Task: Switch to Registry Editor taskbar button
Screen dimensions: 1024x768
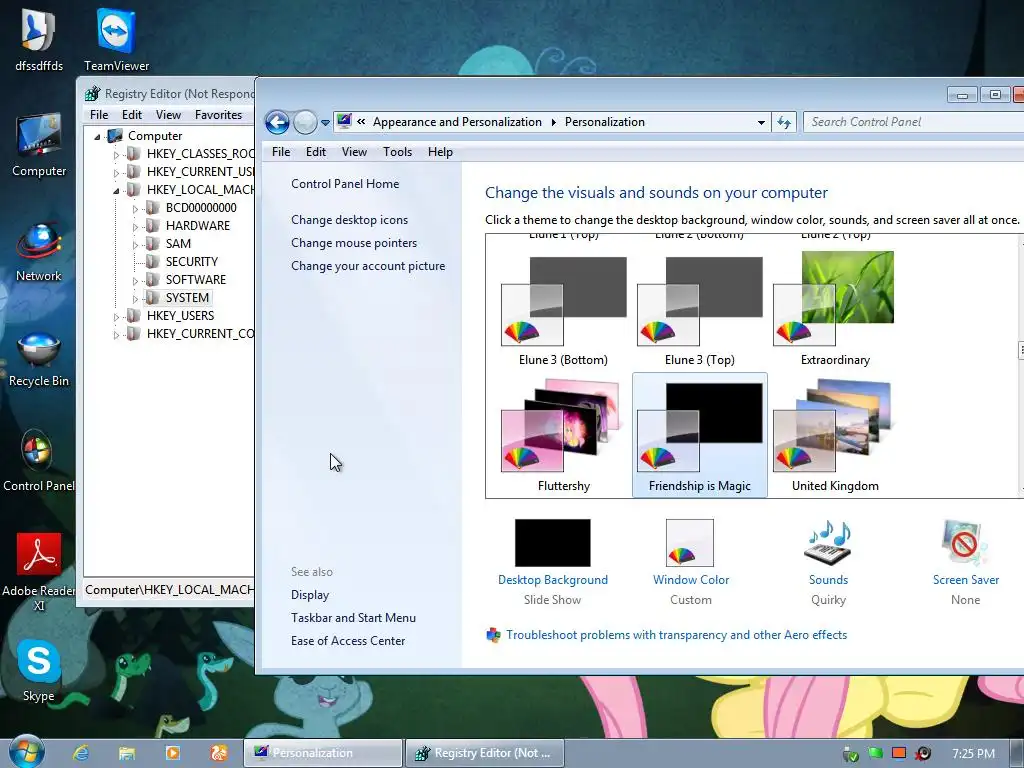Action: [485, 753]
